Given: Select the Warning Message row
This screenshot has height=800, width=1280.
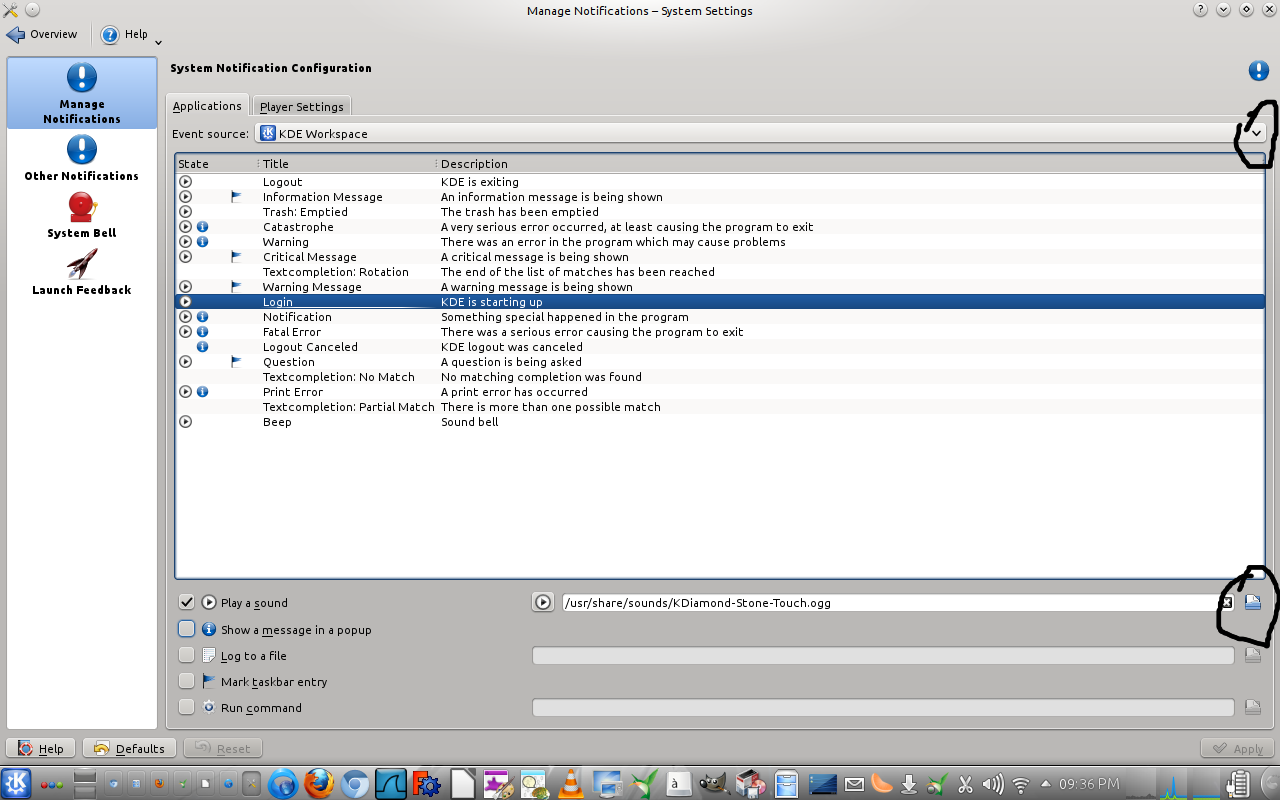Looking at the screenshot, I should tap(720, 287).
